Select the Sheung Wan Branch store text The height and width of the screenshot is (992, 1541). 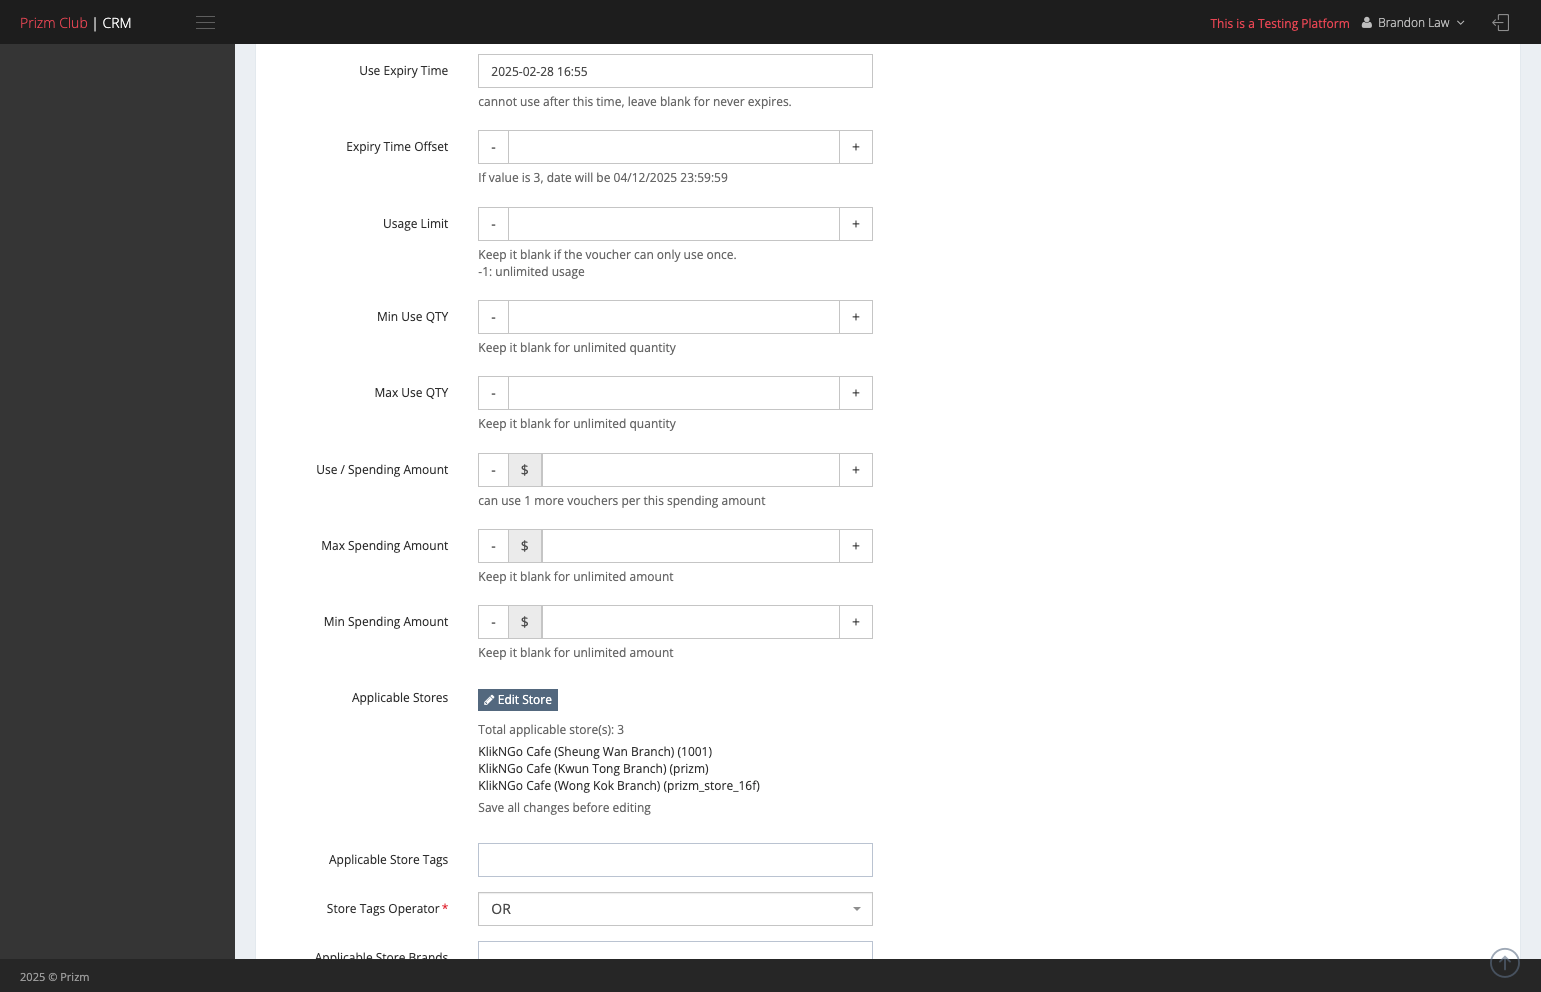(x=595, y=752)
